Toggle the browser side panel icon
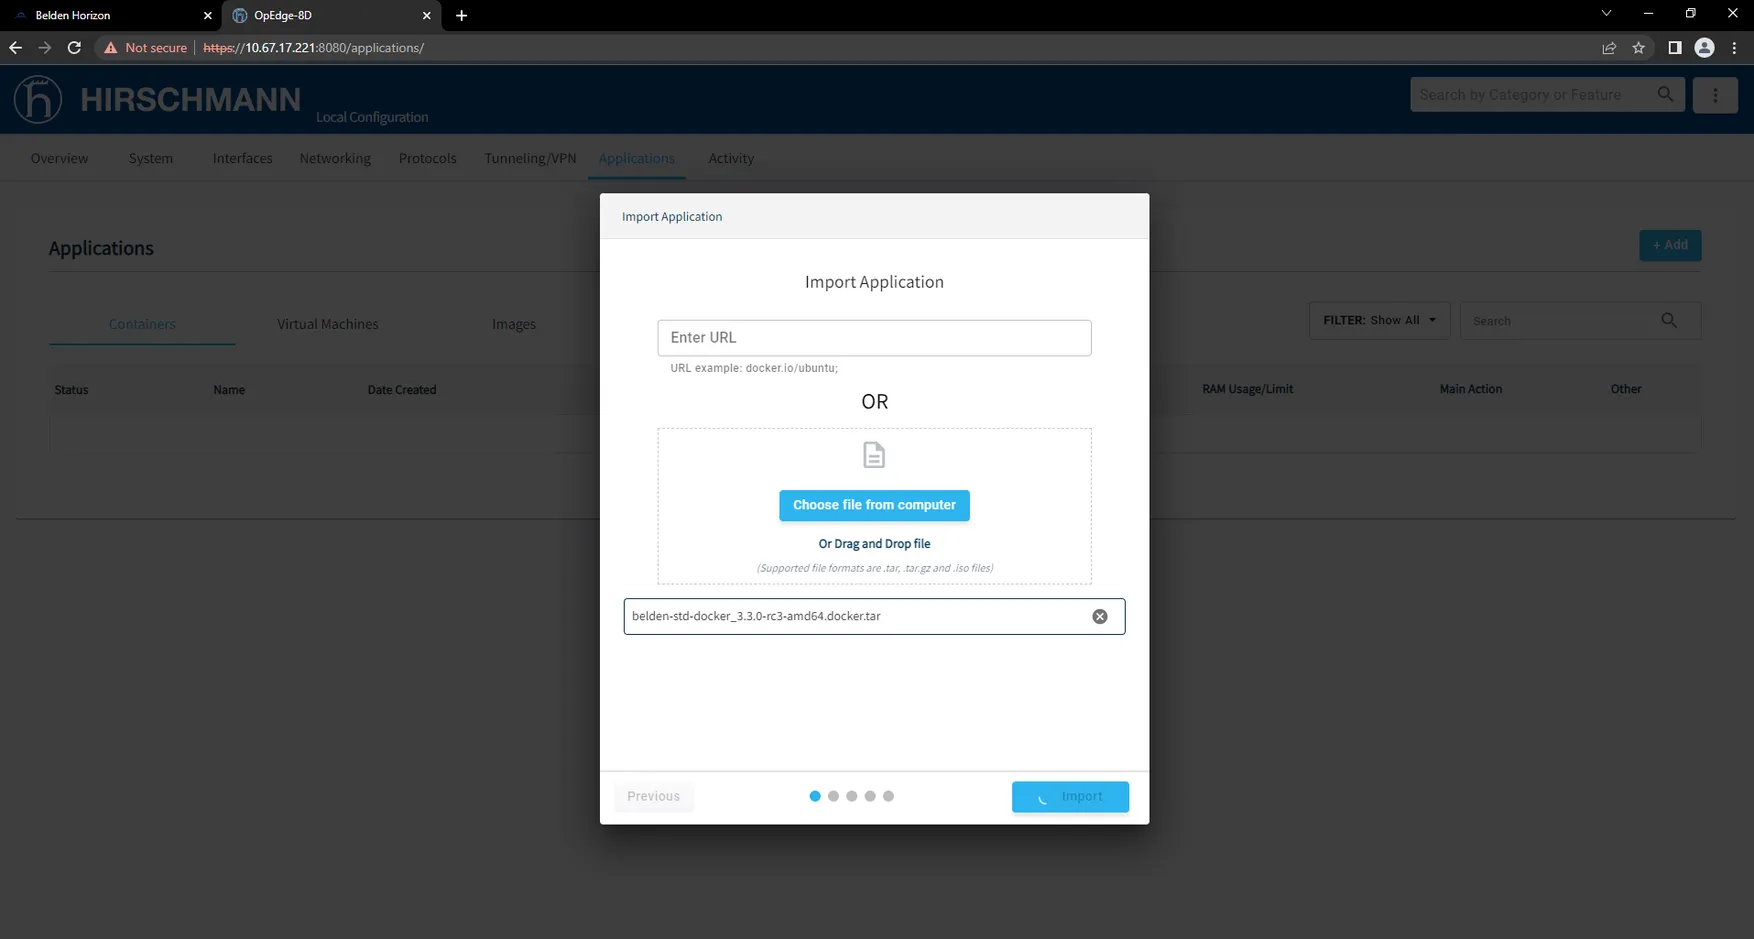The width and height of the screenshot is (1754, 939). click(1675, 47)
